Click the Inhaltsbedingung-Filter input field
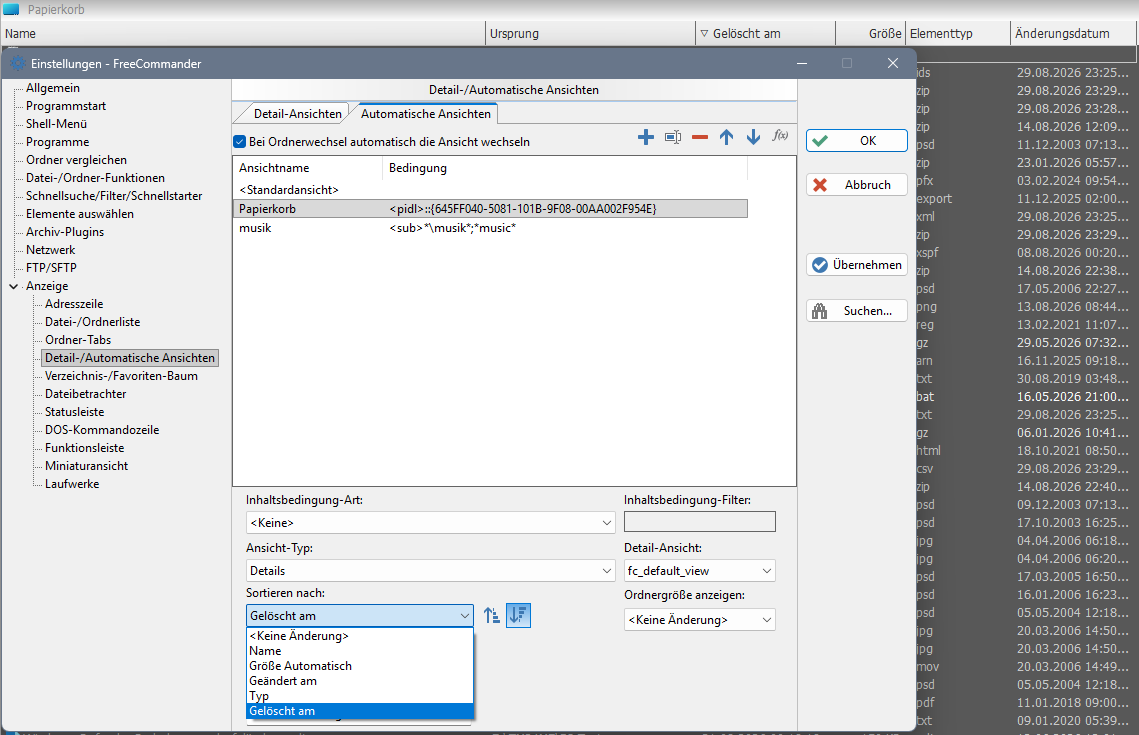The image size is (1139, 735). pos(700,521)
